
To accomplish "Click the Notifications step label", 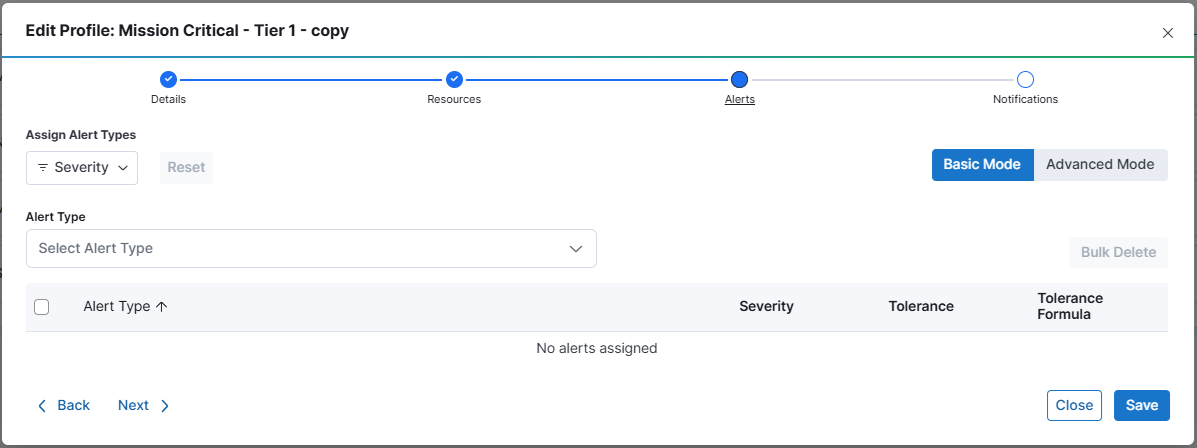I will tap(1025, 99).
